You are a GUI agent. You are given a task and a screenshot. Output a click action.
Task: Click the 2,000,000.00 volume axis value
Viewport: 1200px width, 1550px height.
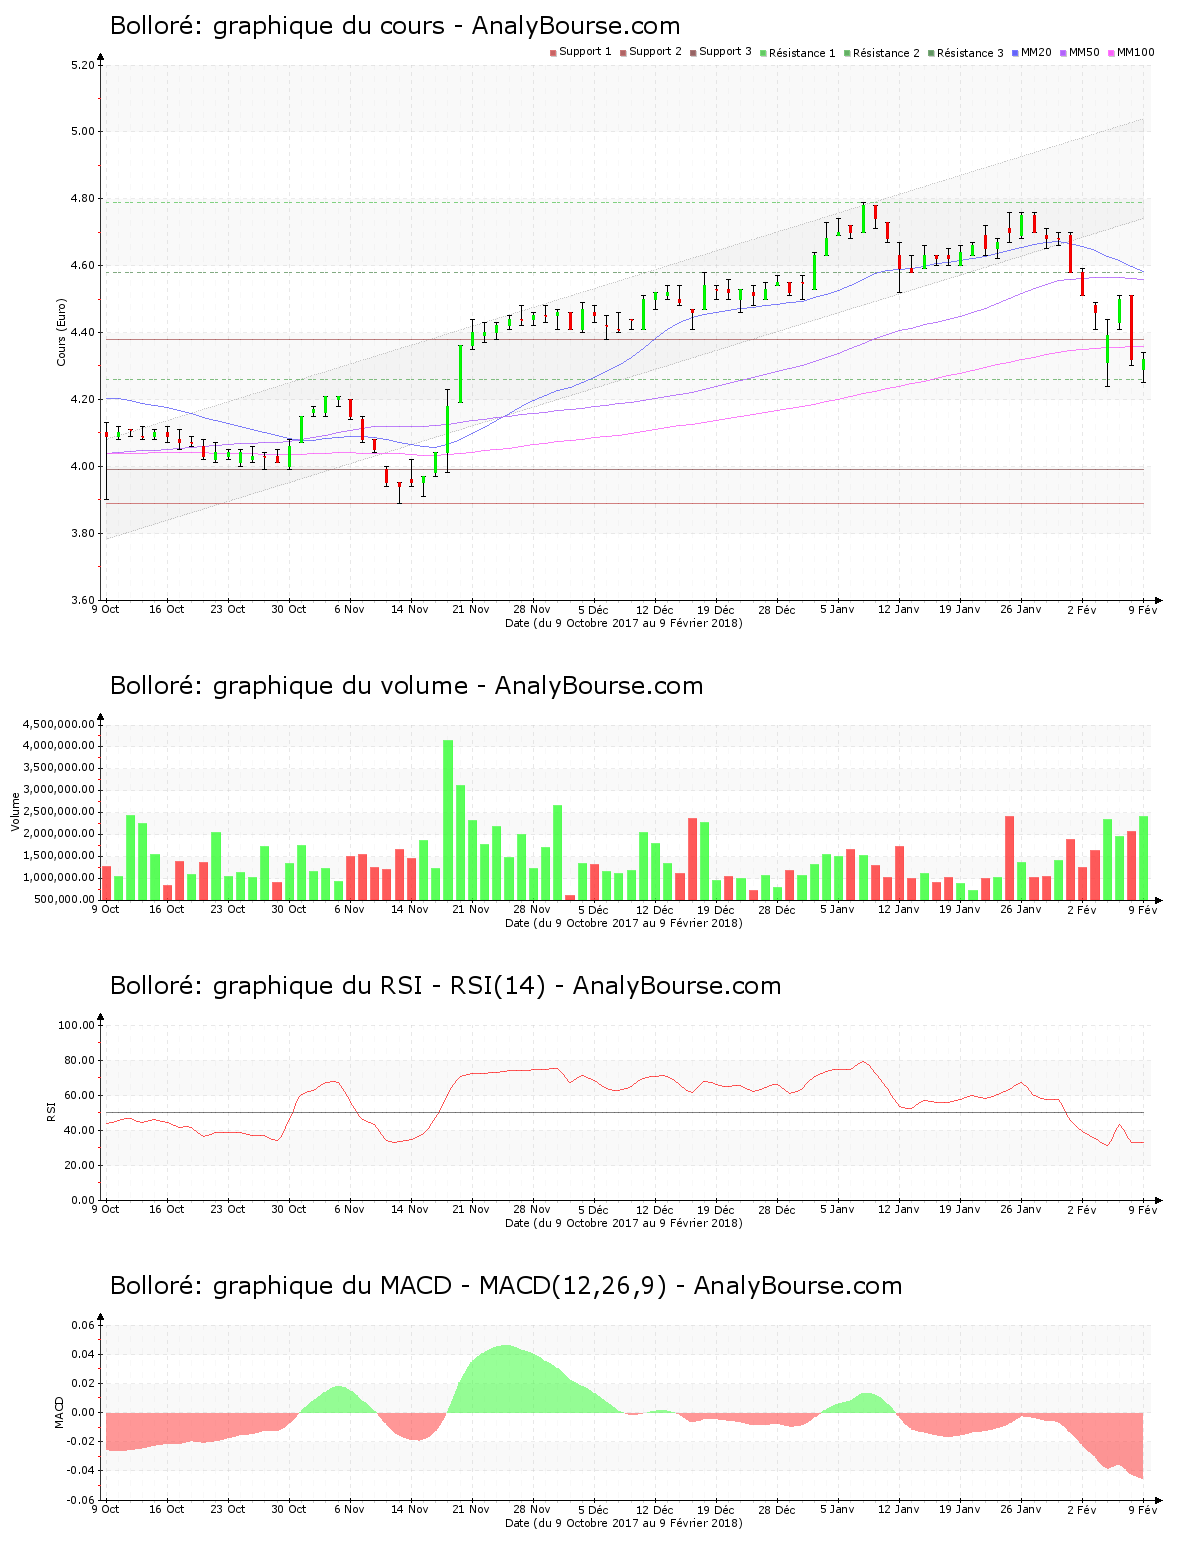click(58, 834)
